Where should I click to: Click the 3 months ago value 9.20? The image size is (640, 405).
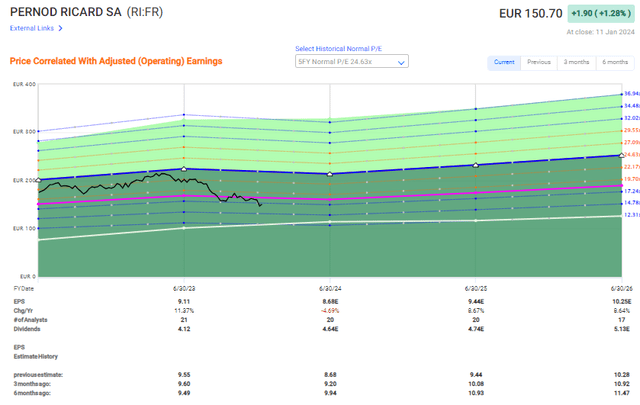click(330, 384)
